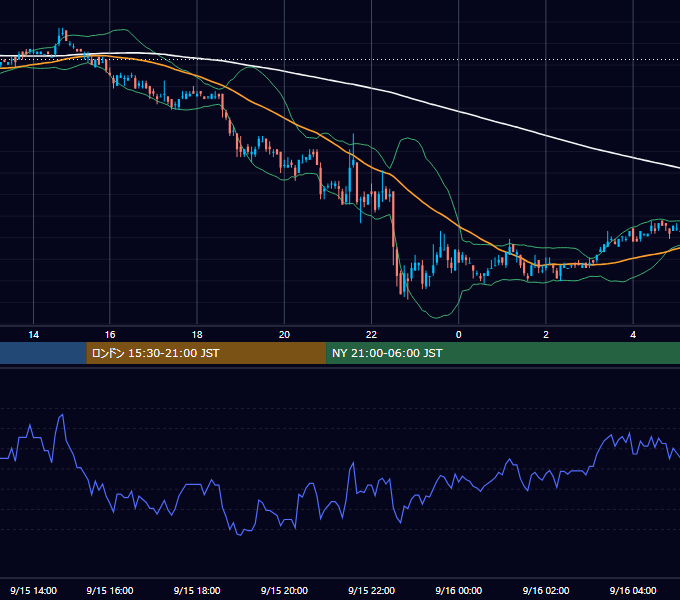This screenshot has height=600, width=680.
Task: Click the blue session bar before ロンドン
Action: 43,353
